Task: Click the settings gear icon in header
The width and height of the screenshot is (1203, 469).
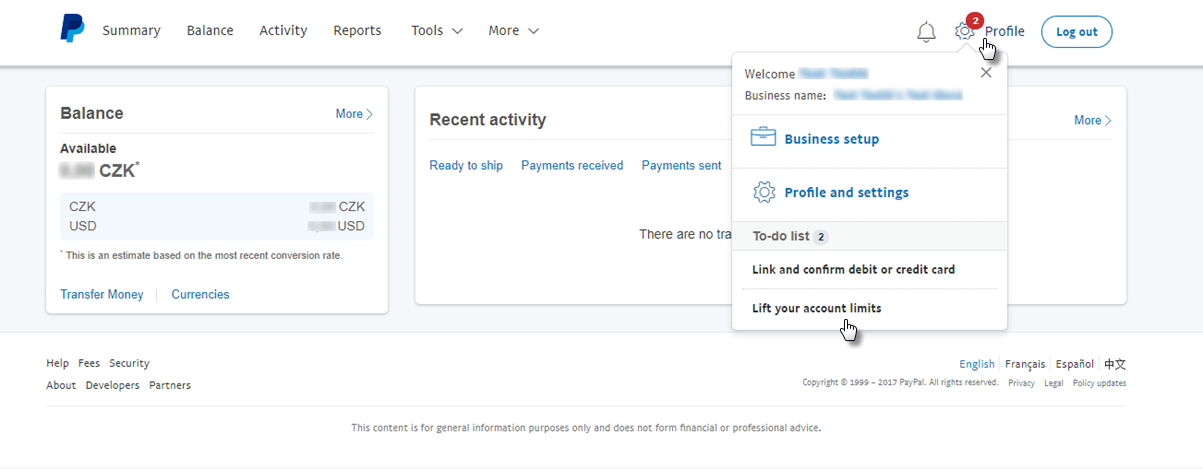Action: [964, 31]
